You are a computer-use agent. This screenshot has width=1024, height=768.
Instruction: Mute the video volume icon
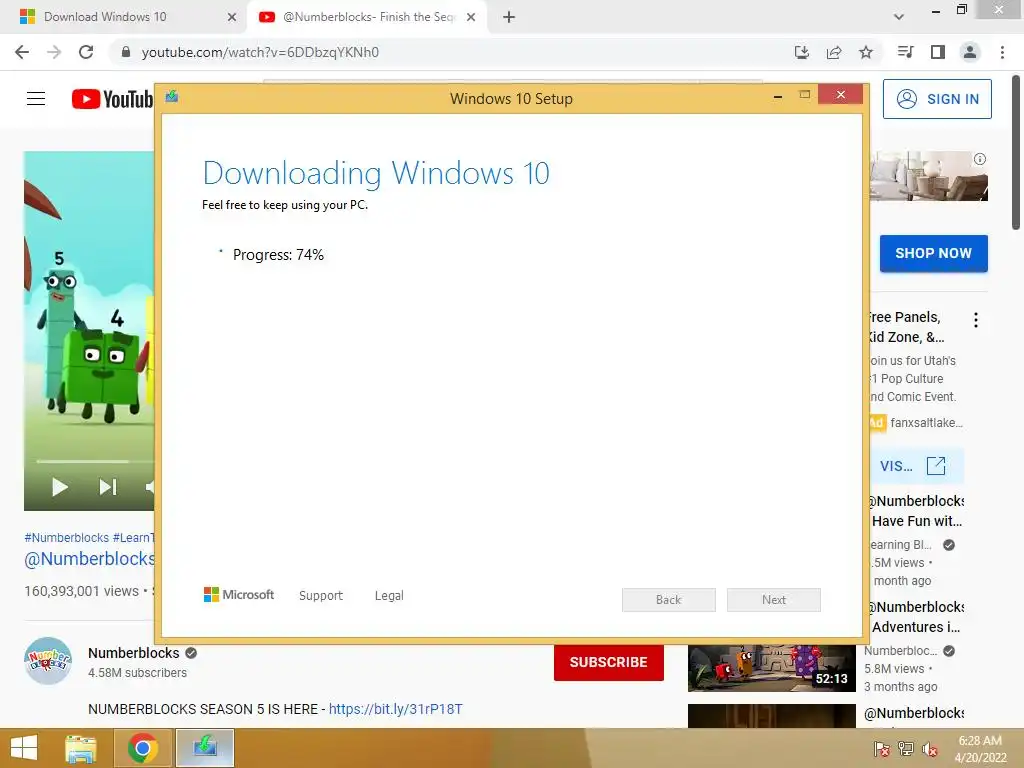[150, 487]
